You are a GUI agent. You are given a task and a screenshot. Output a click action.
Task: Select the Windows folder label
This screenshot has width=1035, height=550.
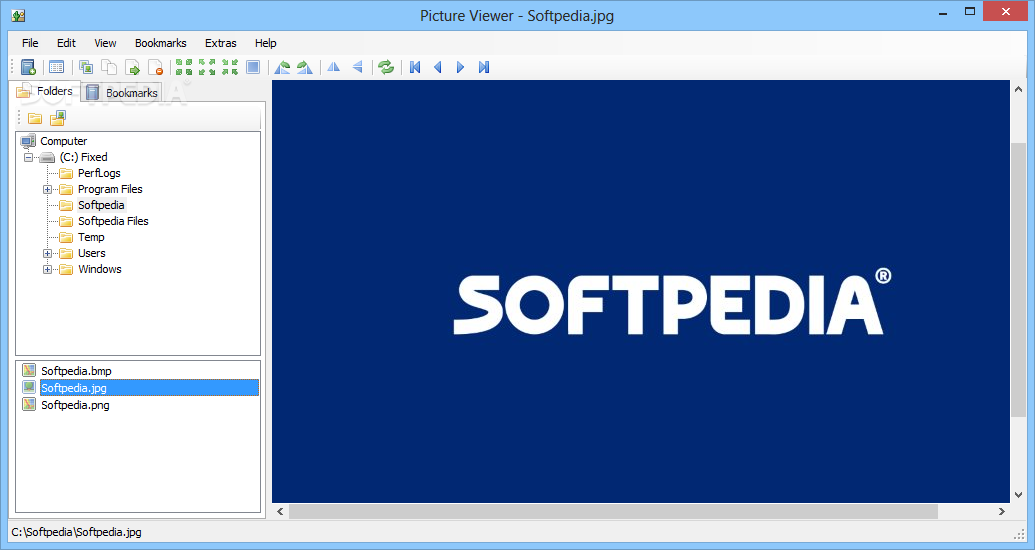pyautogui.click(x=100, y=269)
